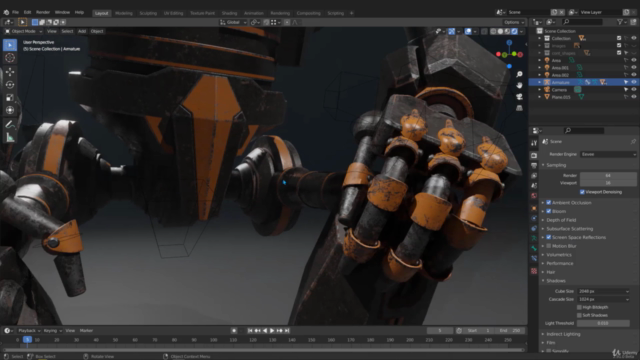Open the Options dropdown in viewport header
The width and height of the screenshot is (640, 360).
(513, 22)
